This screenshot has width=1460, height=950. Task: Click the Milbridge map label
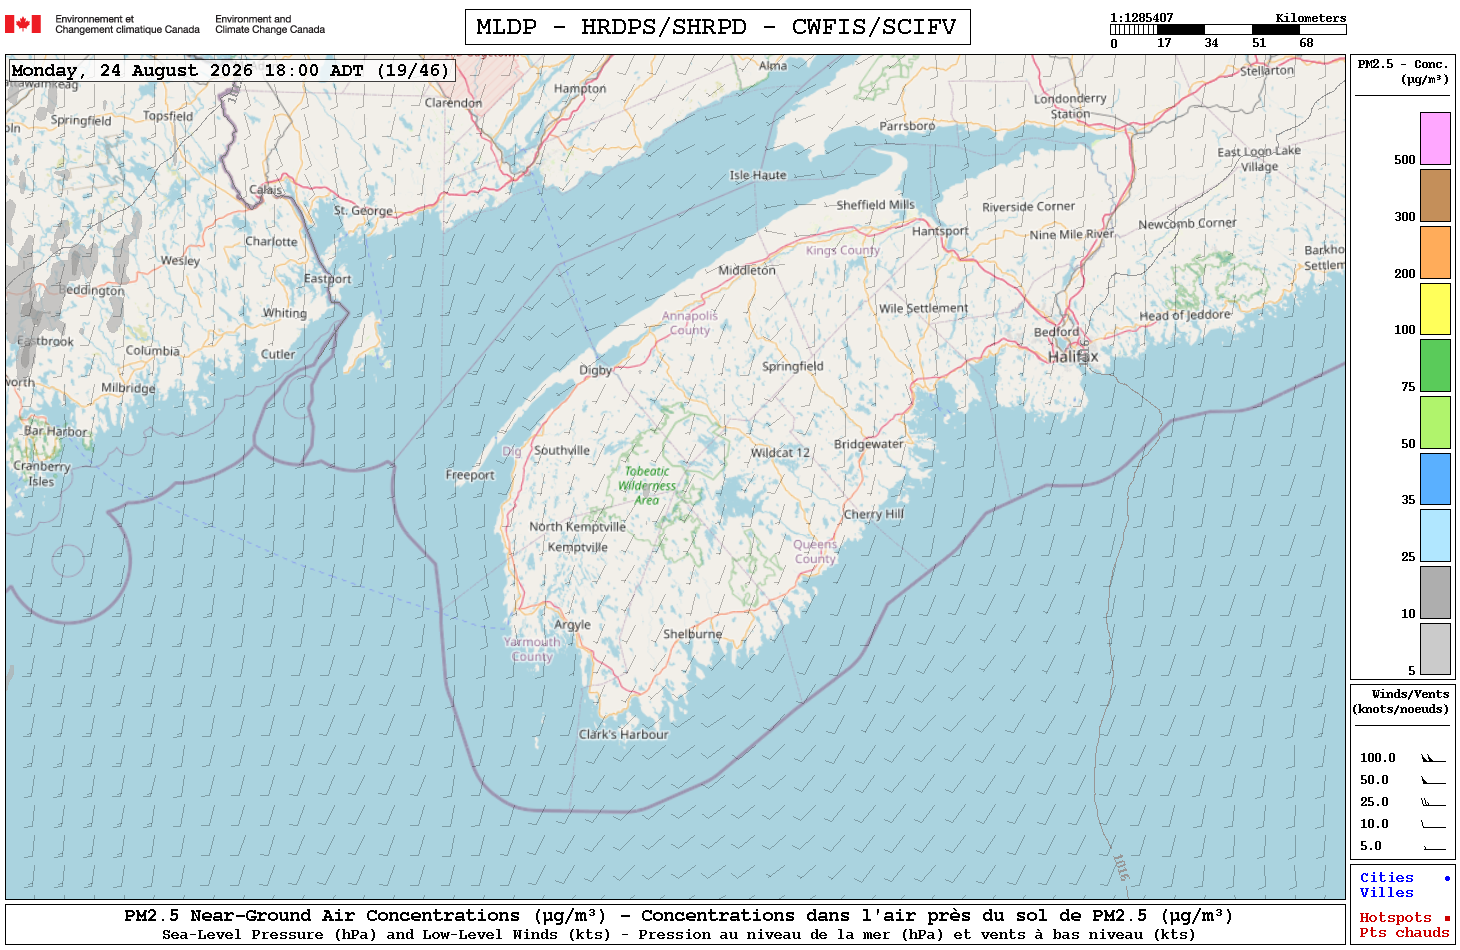(128, 388)
